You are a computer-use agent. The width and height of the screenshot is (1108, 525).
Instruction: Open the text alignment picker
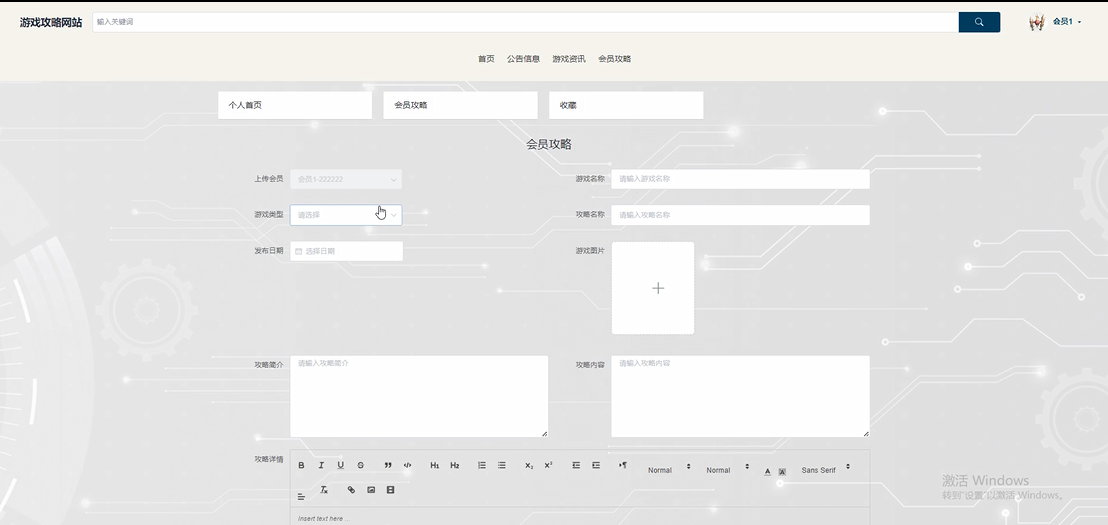point(301,497)
